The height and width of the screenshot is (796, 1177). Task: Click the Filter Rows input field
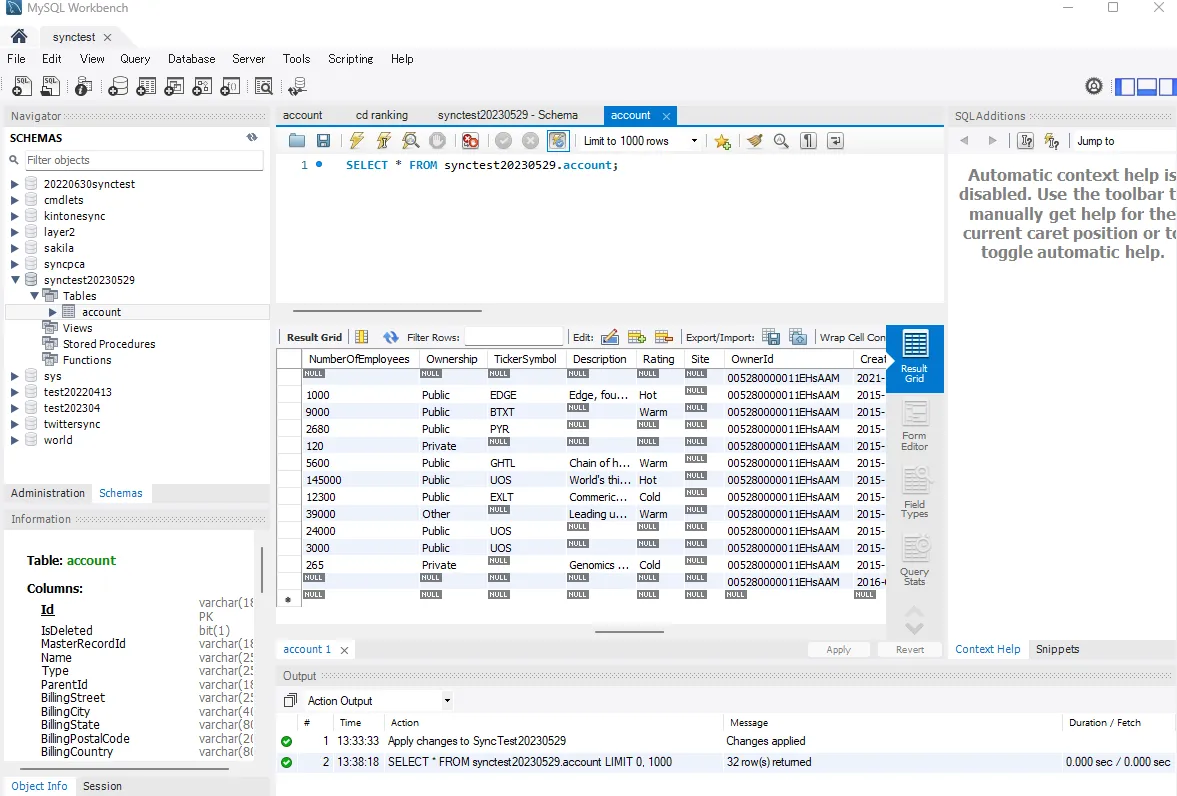click(513, 336)
